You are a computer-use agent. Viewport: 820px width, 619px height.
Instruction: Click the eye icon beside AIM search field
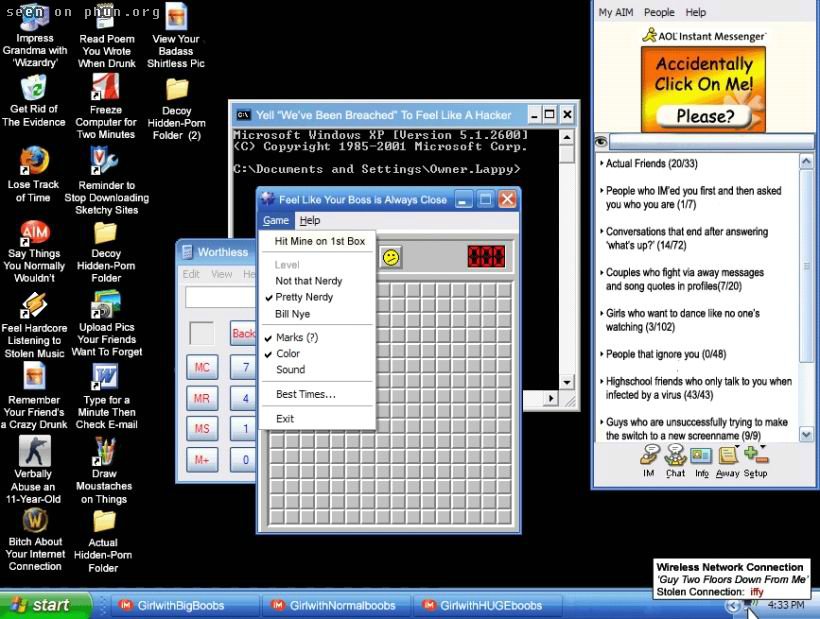pos(601,141)
